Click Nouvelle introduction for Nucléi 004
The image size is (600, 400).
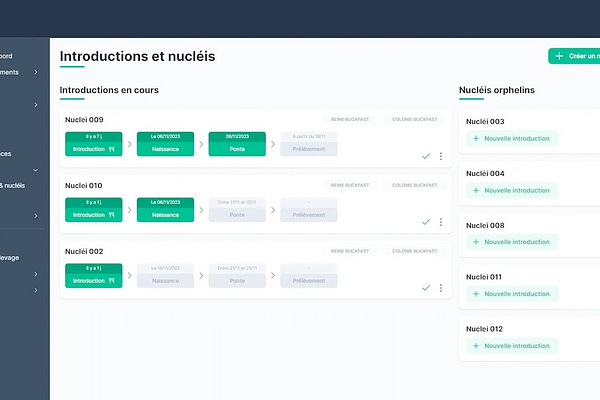pyautogui.click(x=512, y=190)
